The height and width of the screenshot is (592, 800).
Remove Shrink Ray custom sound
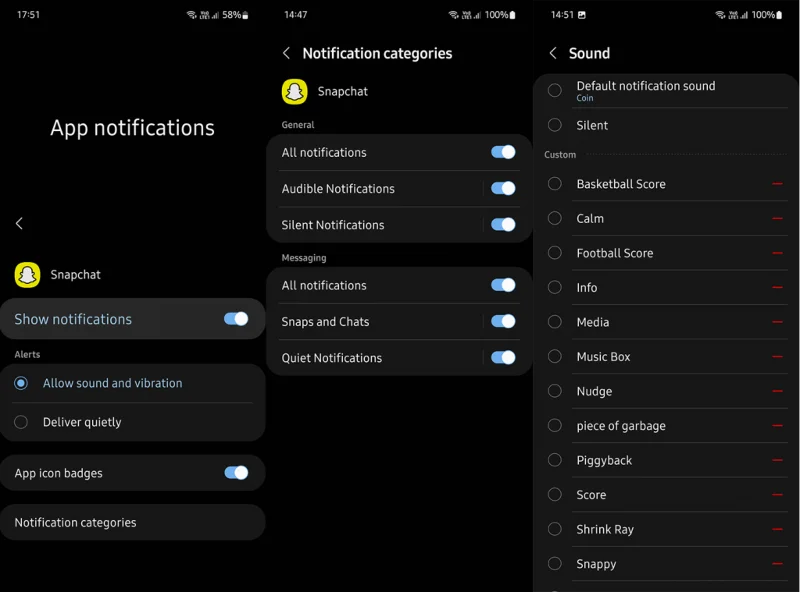[777, 529]
